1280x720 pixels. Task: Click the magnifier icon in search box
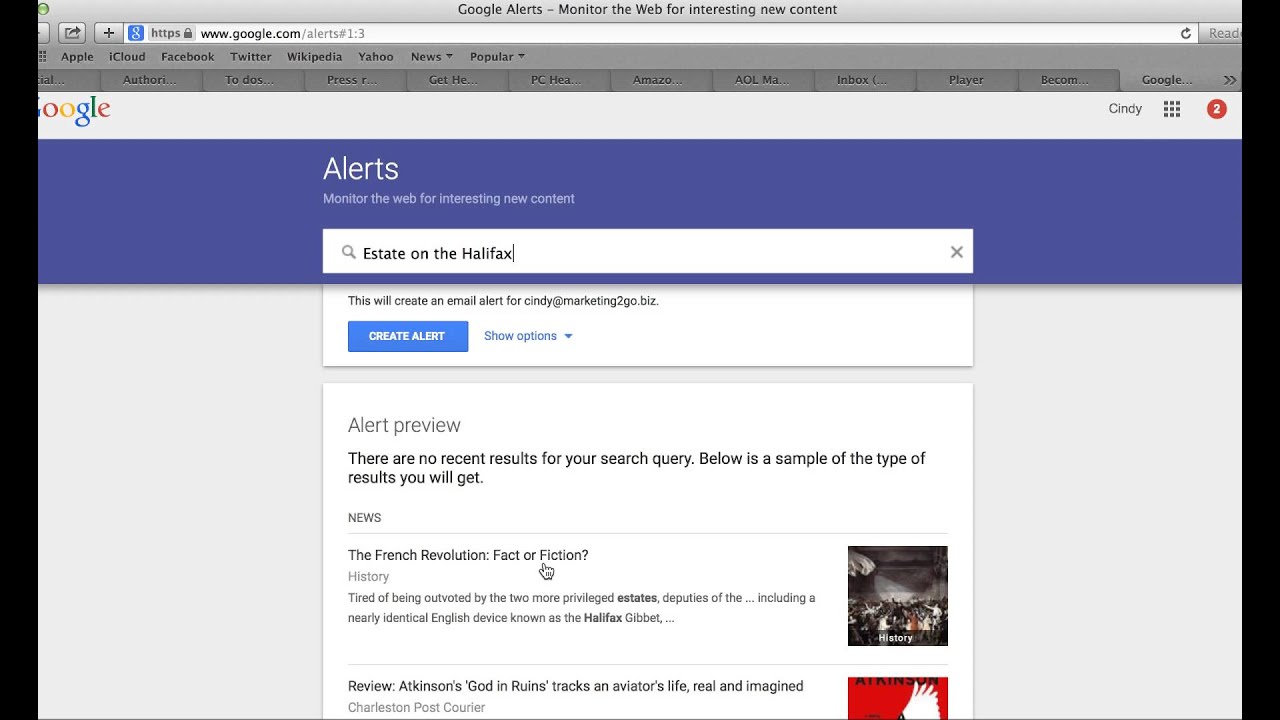point(348,252)
